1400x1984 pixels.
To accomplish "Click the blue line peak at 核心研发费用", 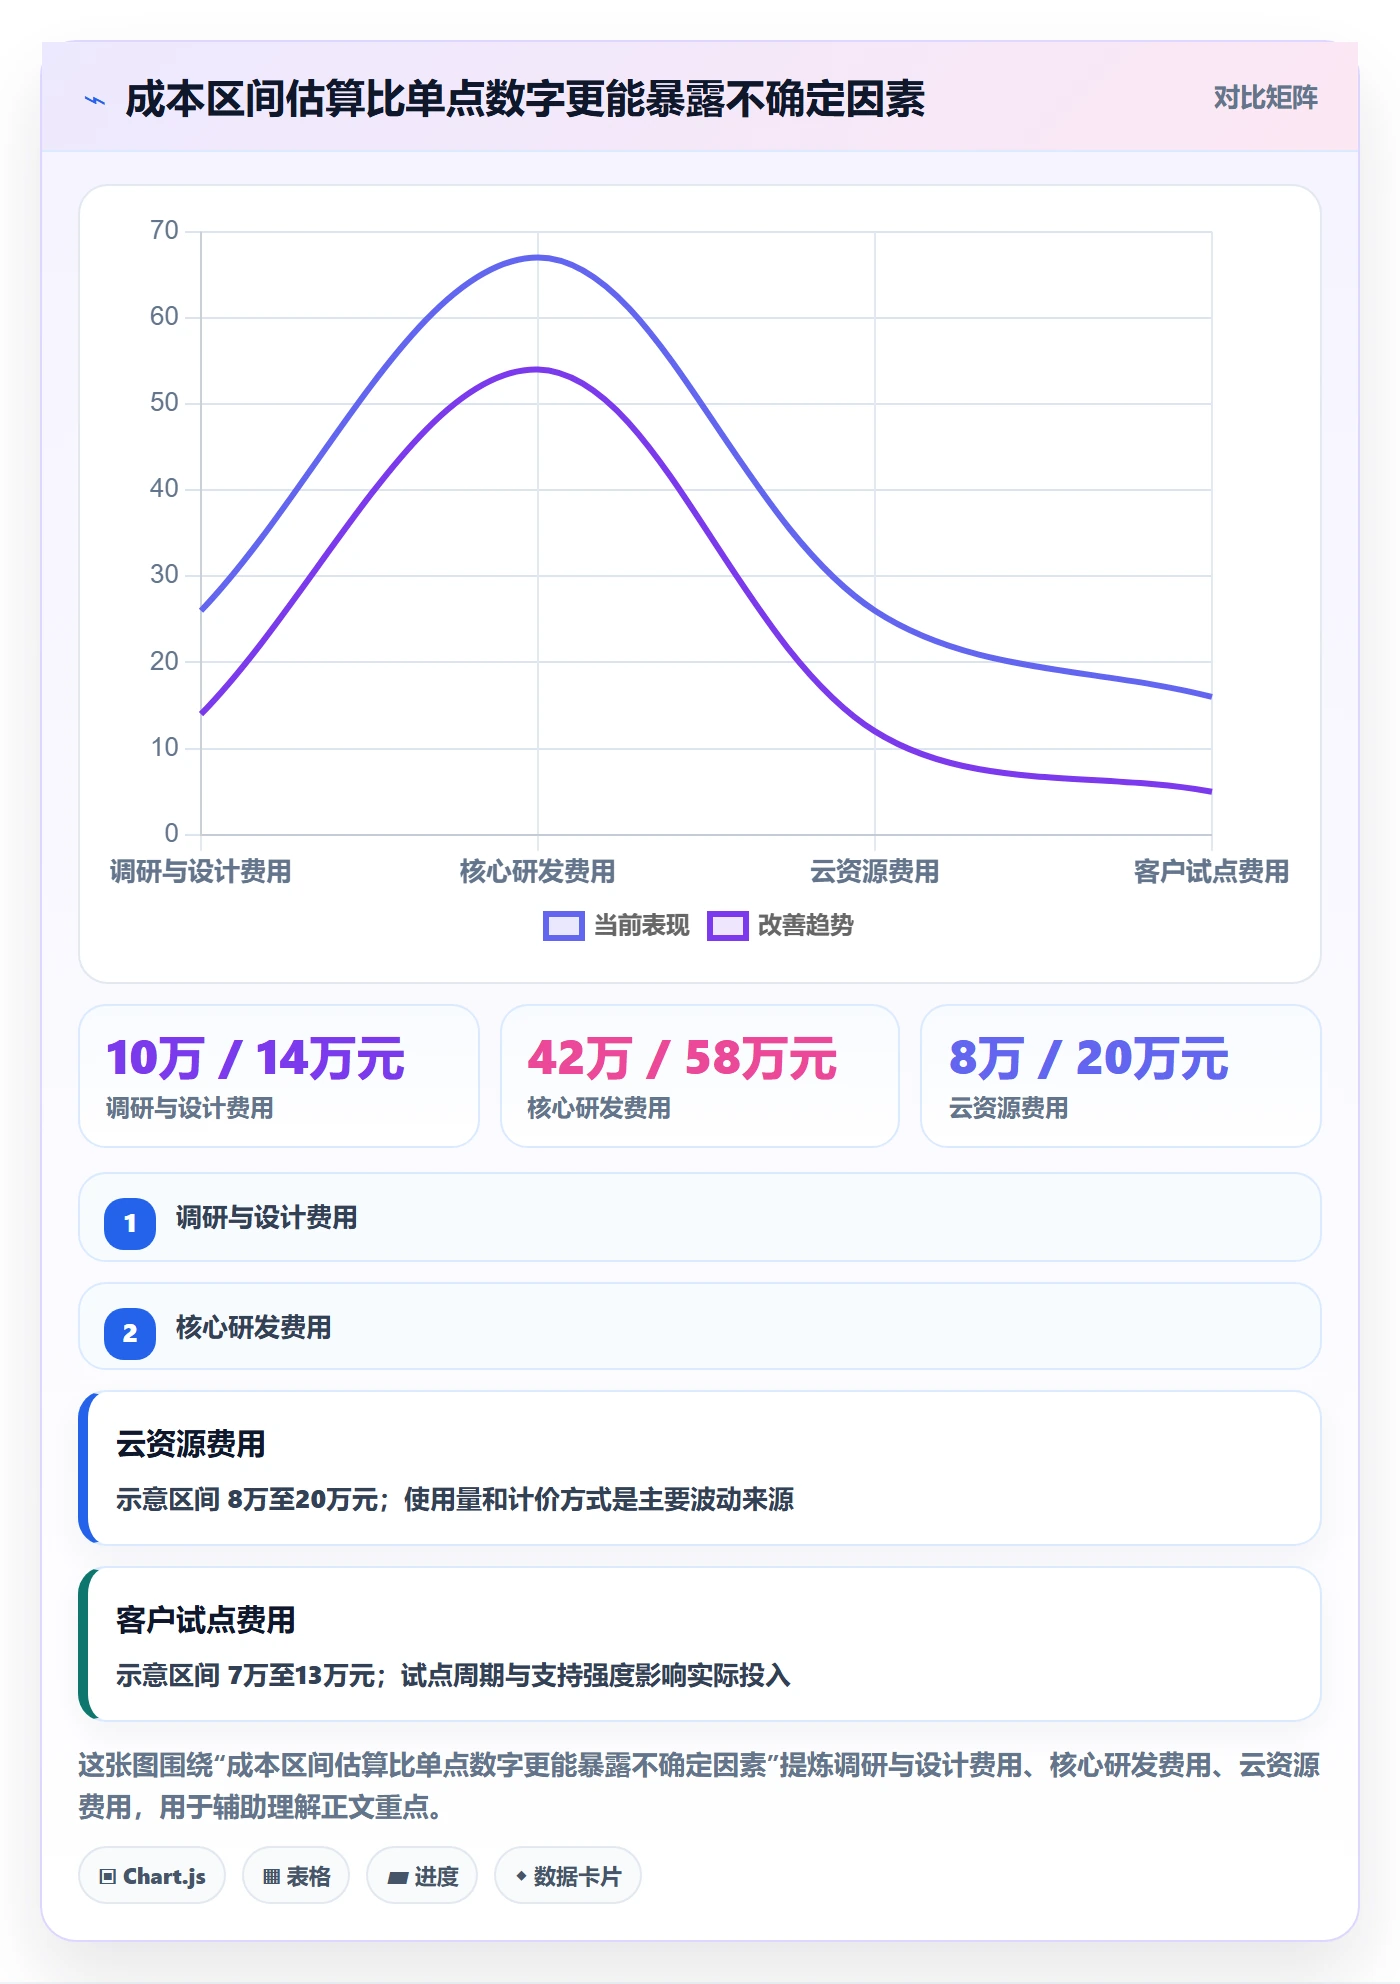I will (x=538, y=258).
